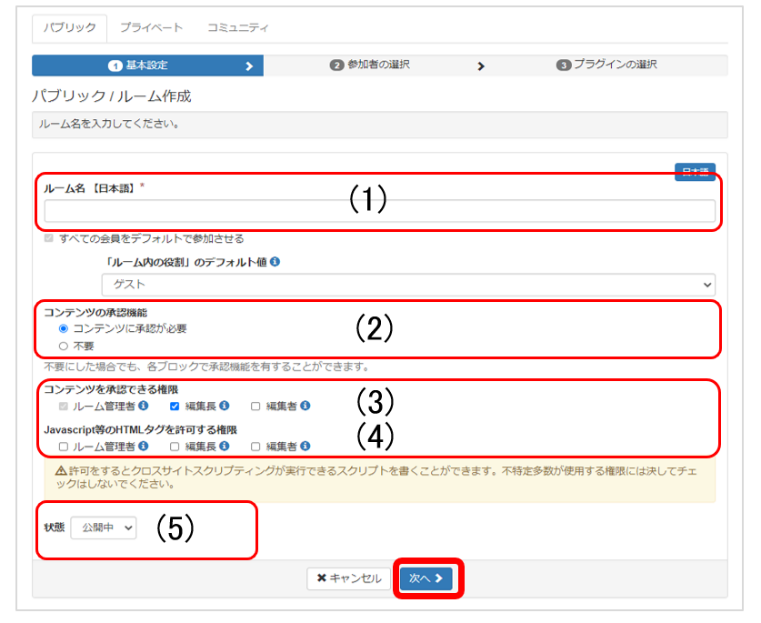Uncheck 編集長 under コンテンツを承認できる権限
The height and width of the screenshot is (623, 761).
(174, 406)
